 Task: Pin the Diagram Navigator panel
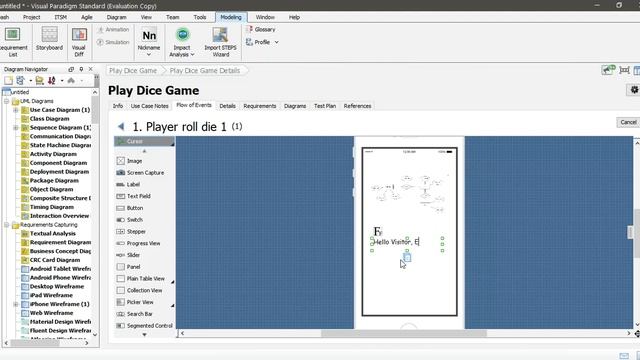[81, 69]
